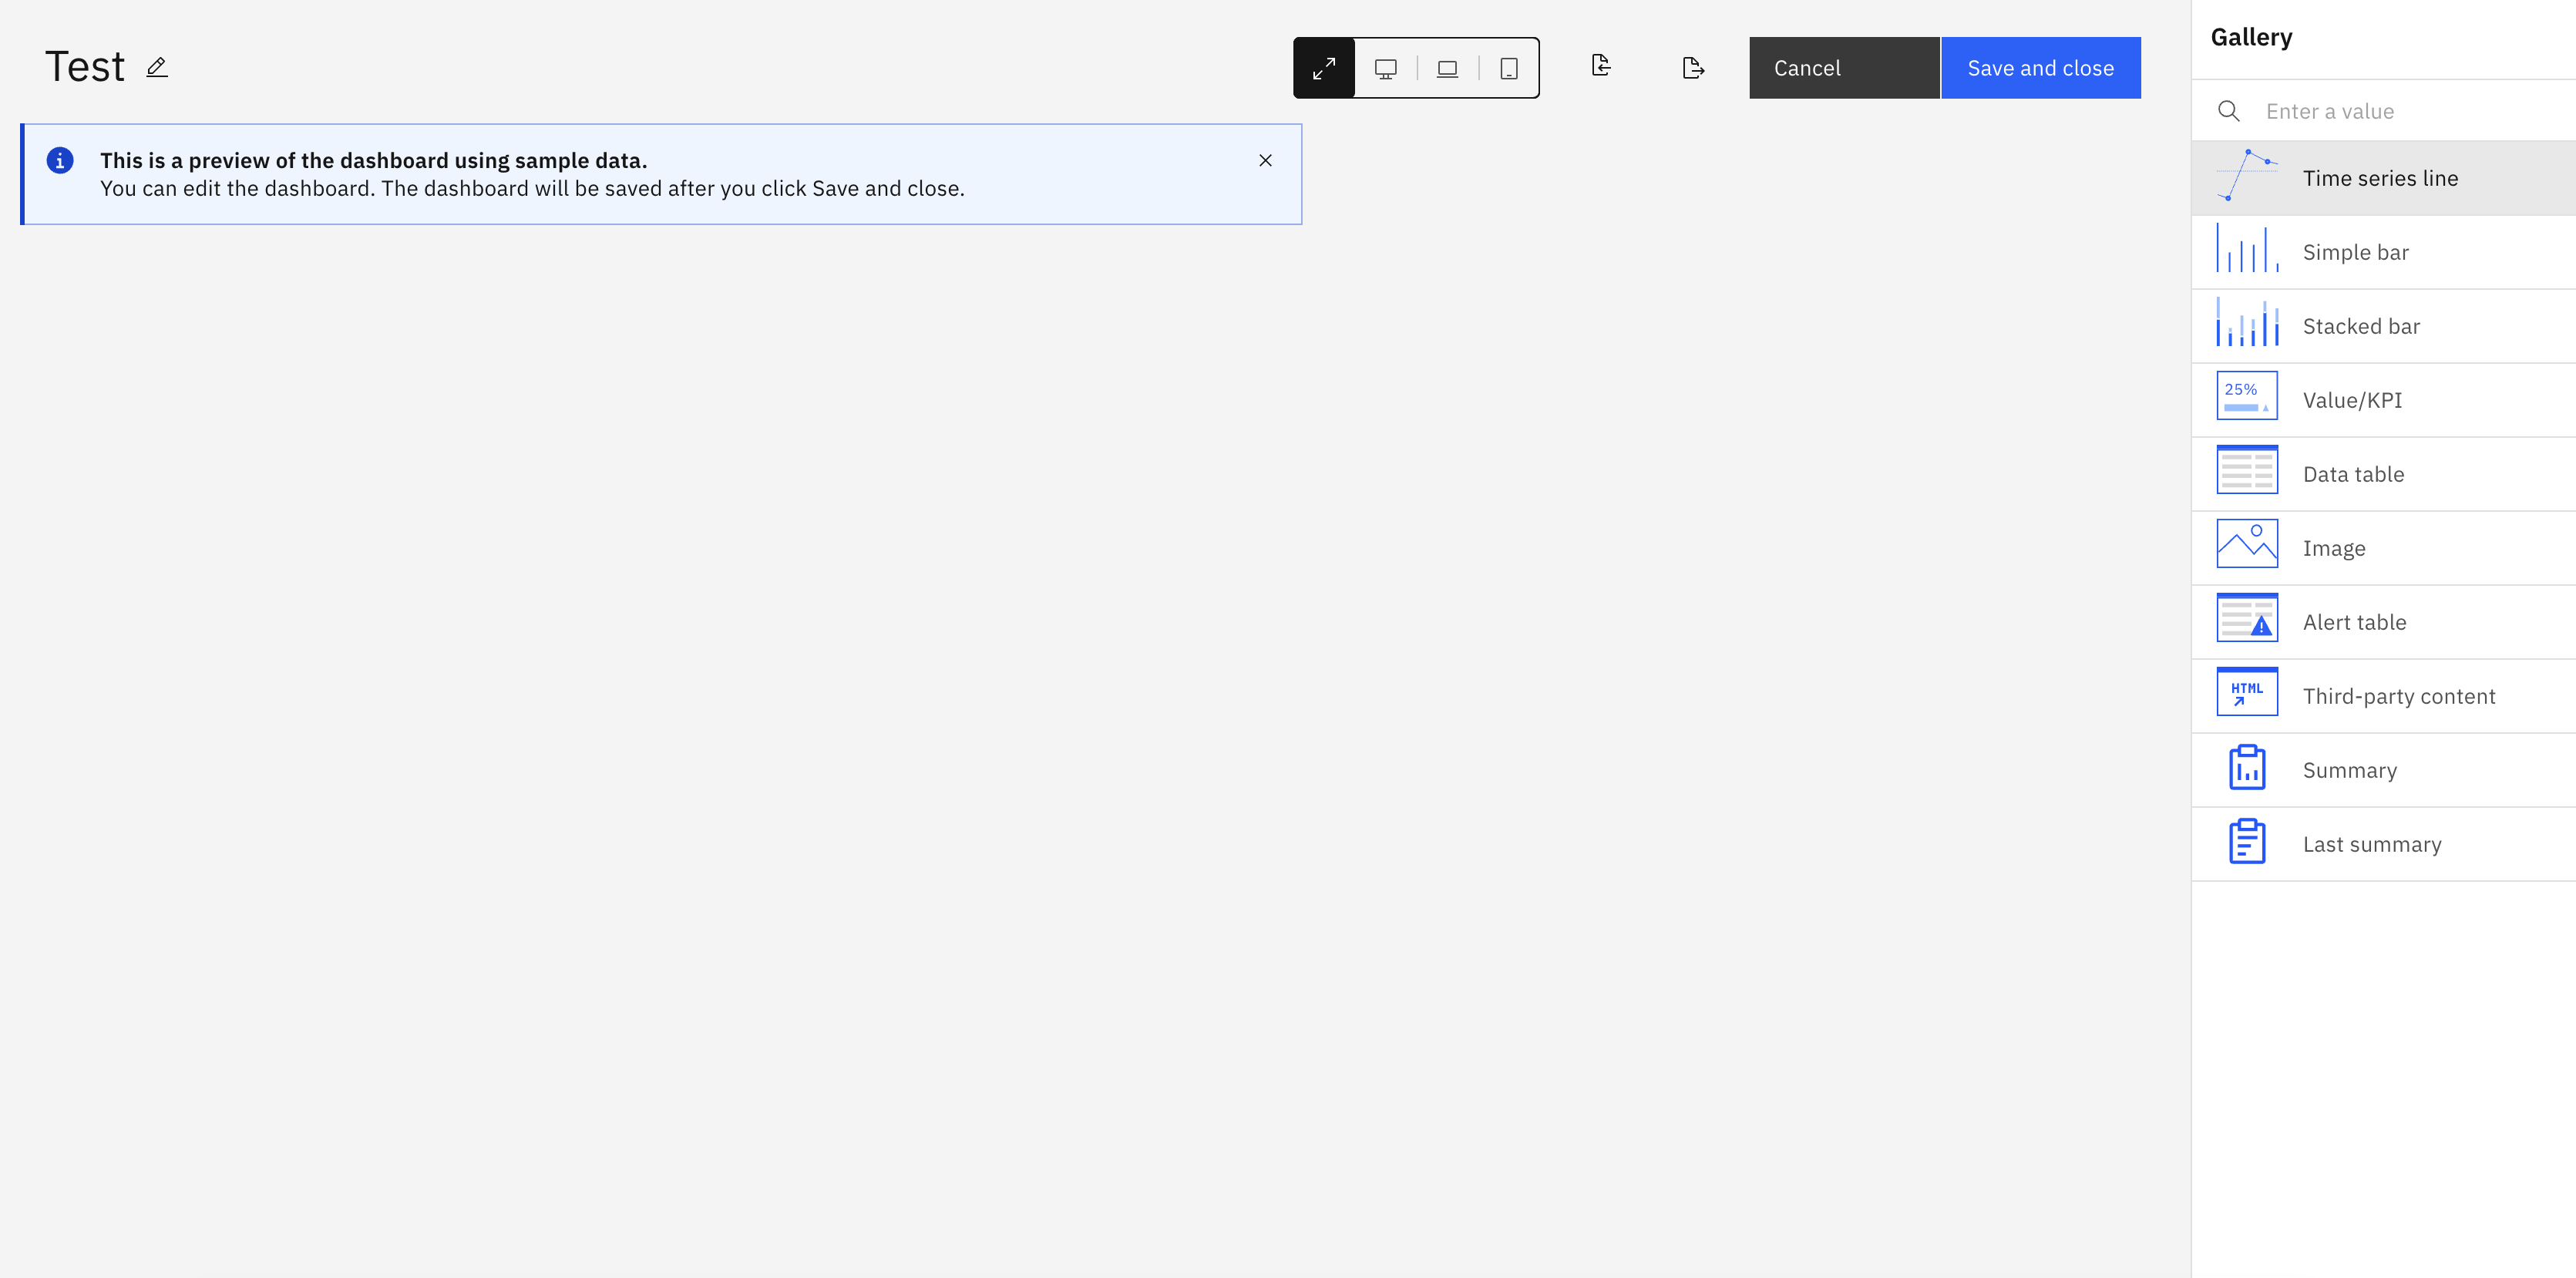Select Time series line label
This screenshot has width=2576, height=1278.
(2380, 178)
